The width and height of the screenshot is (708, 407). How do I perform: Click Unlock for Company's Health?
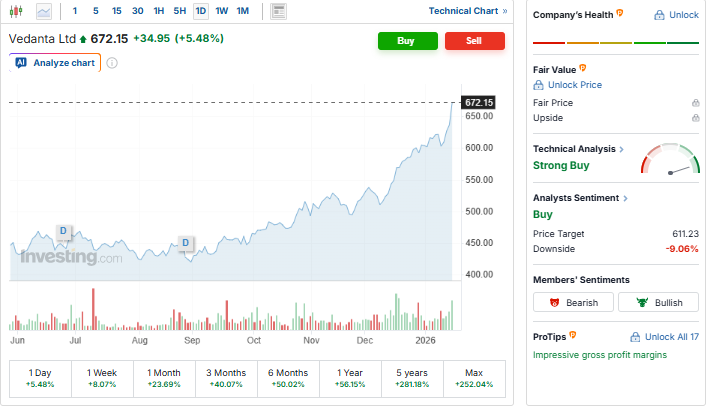[684, 15]
